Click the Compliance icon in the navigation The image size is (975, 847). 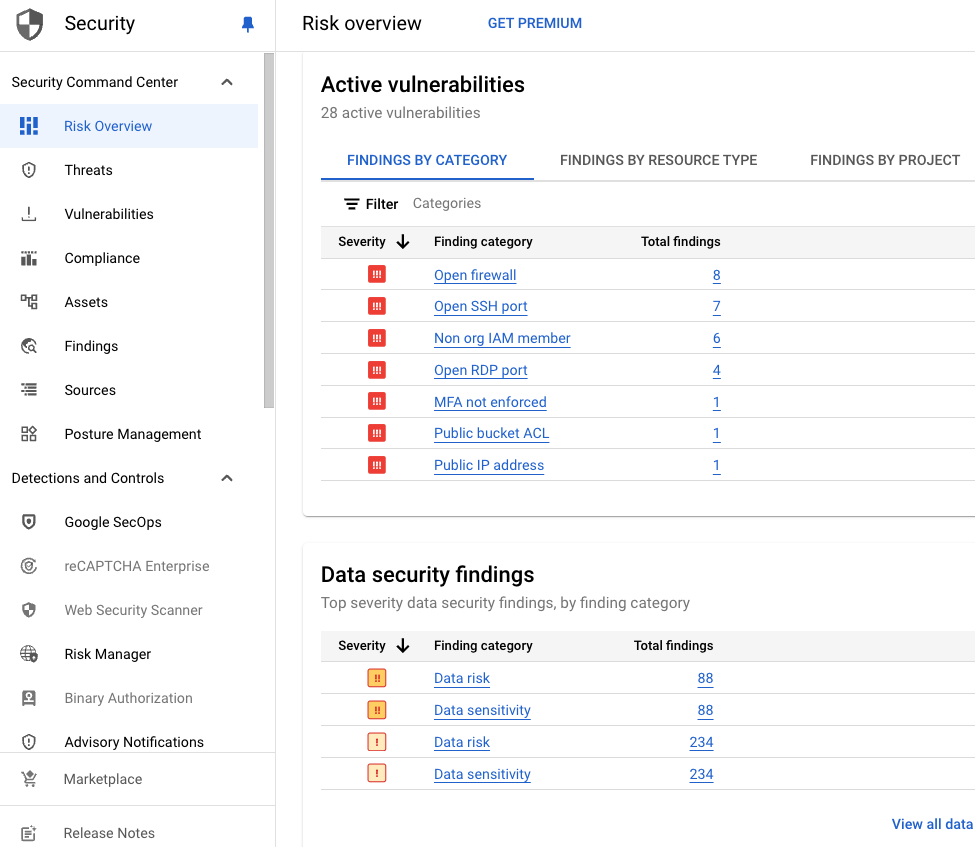click(x=31, y=258)
